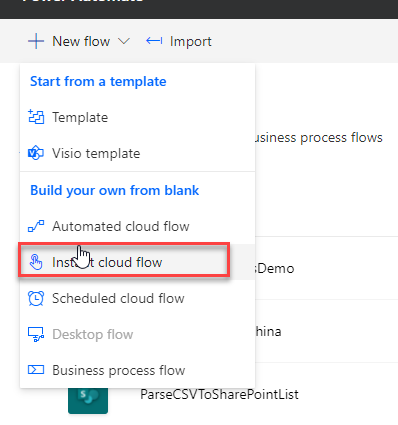Viewport: 398px width, 425px height.
Task: Expand the New flow dropdown chevron
Action: tap(124, 41)
